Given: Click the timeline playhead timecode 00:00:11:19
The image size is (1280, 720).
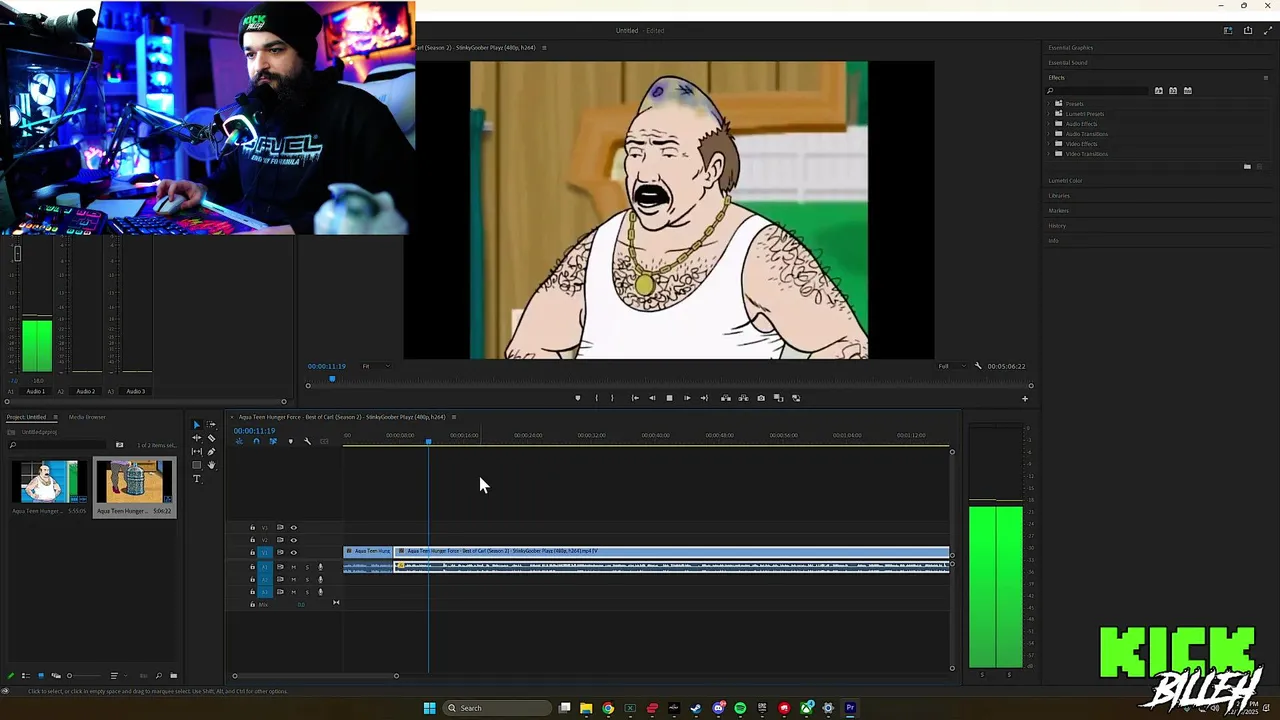Looking at the screenshot, I should (254, 431).
